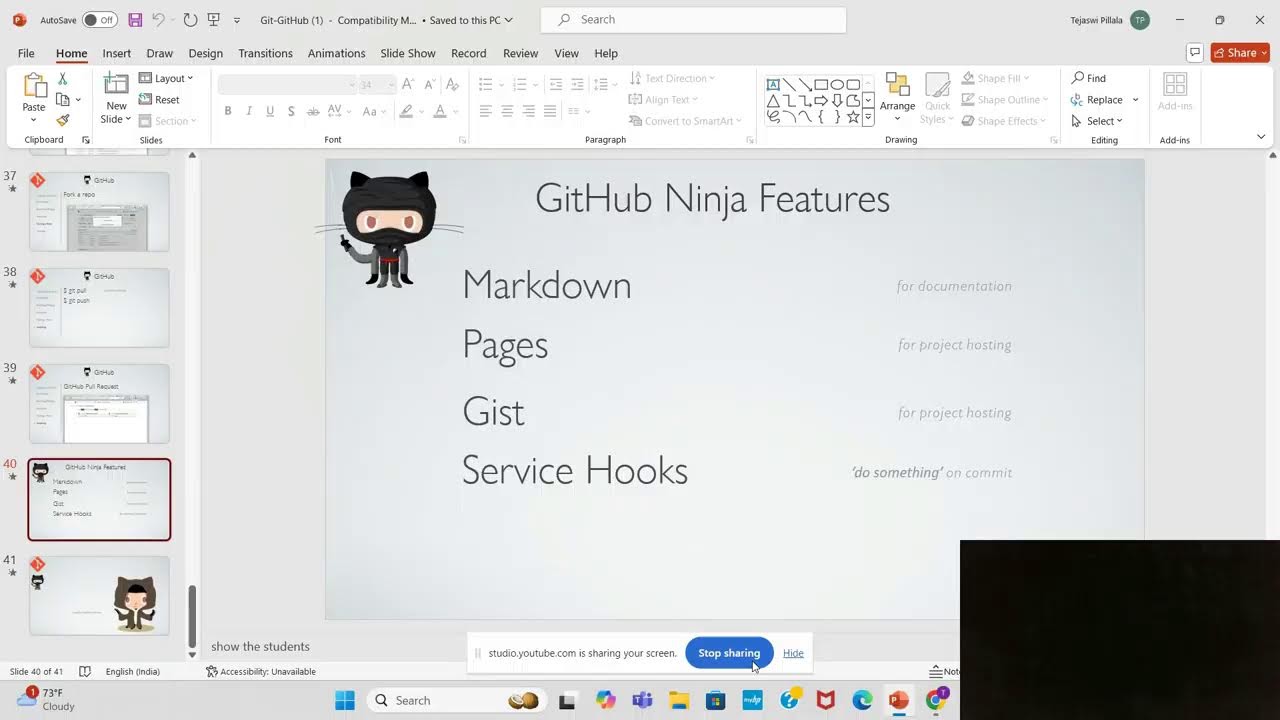Select the oval shape in gallery

pos(837,85)
